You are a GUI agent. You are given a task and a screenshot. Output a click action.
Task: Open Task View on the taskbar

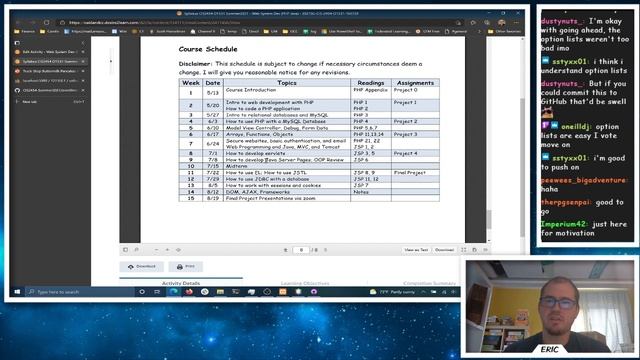click(x=157, y=292)
